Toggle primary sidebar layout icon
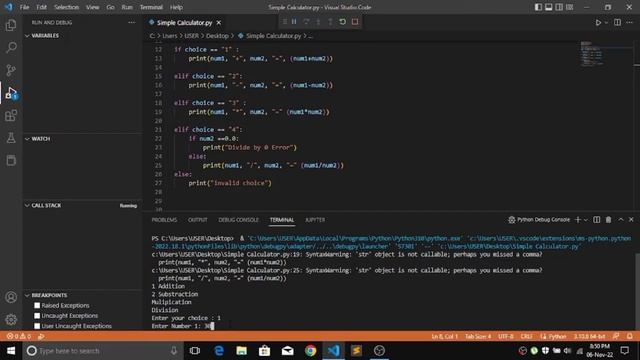The width and height of the screenshot is (640, 360). click(x=538, y=7)
